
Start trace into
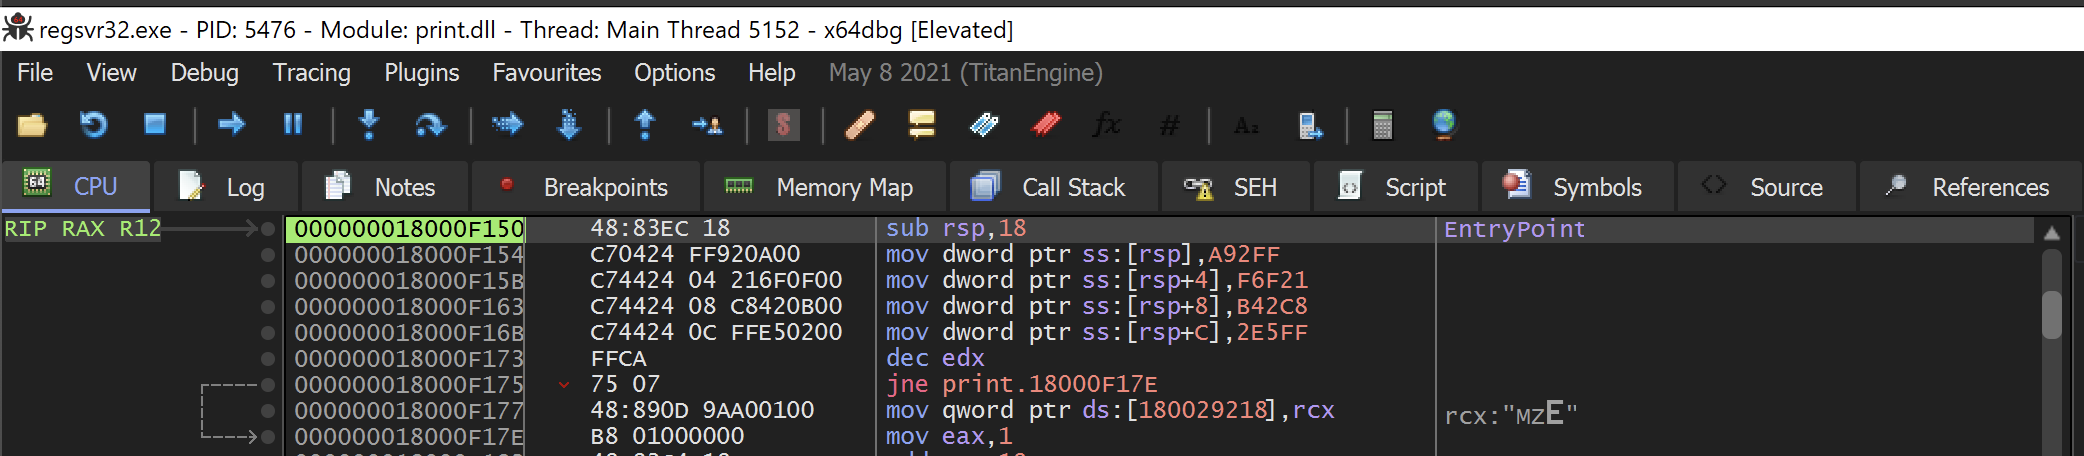[x=507, y=125]
